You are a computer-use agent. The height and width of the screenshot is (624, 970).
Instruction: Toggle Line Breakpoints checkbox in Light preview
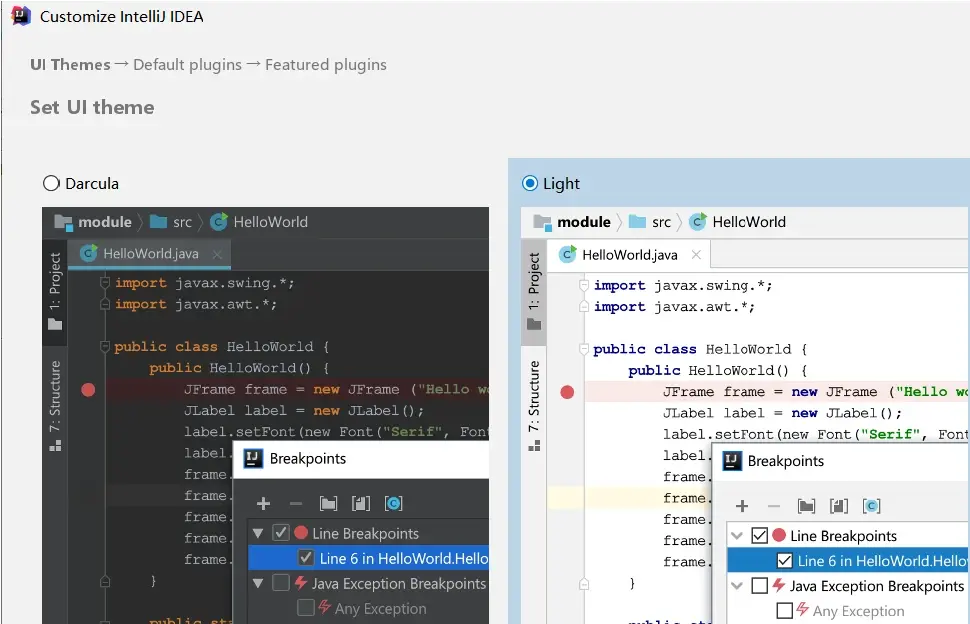coord(760,535)
